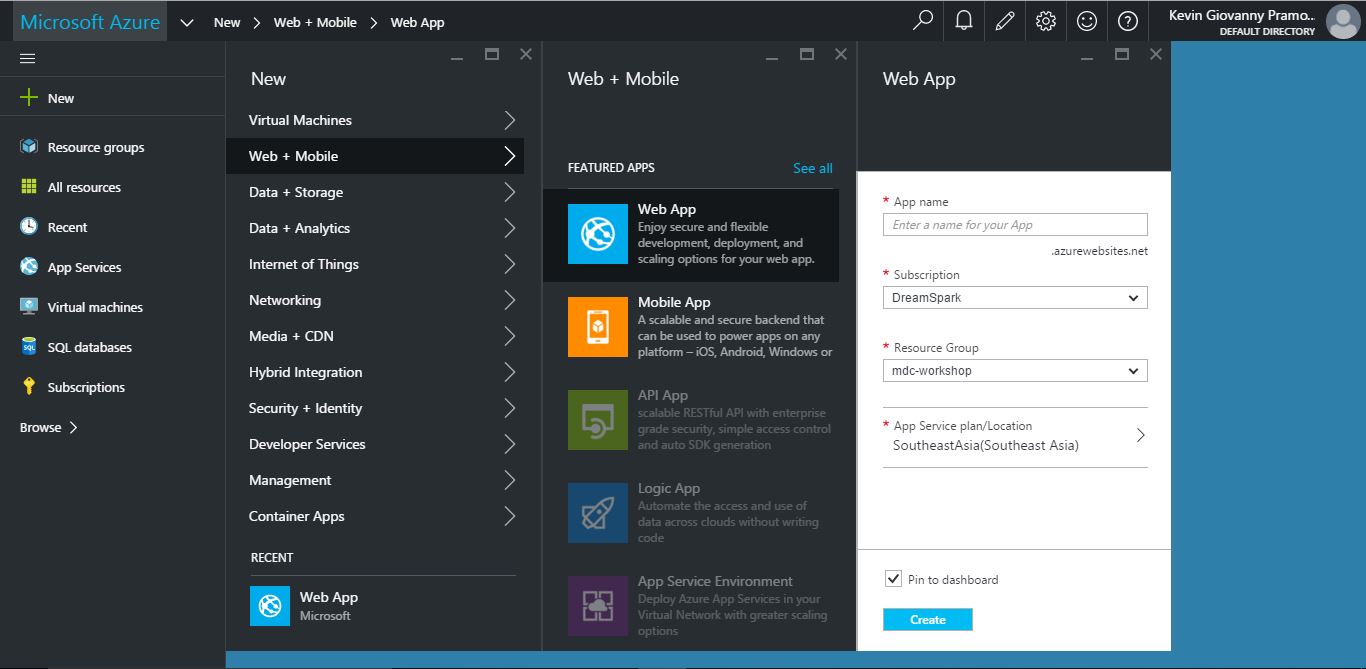Image resolution: width=1366 pixels, height=669 pixels.
Task: Select the API App icon
Action: [598, 420]
